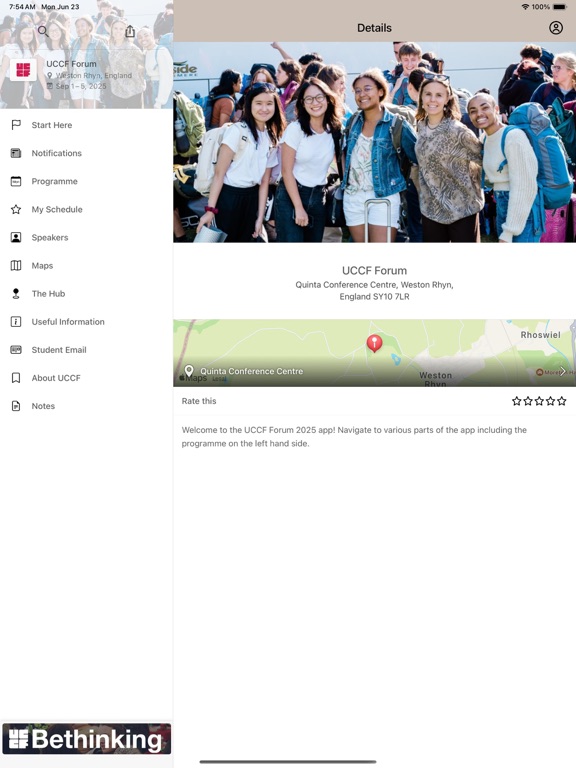Rate three stars
576x768 pixels.
[x=539, y=401]
